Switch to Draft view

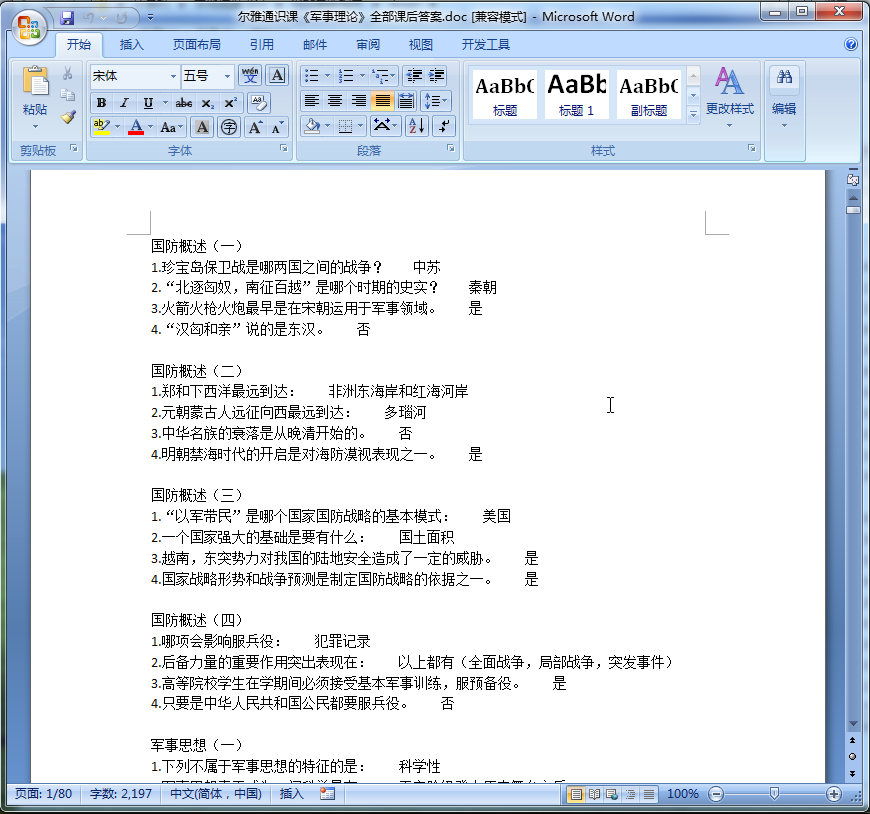(649, 794)
